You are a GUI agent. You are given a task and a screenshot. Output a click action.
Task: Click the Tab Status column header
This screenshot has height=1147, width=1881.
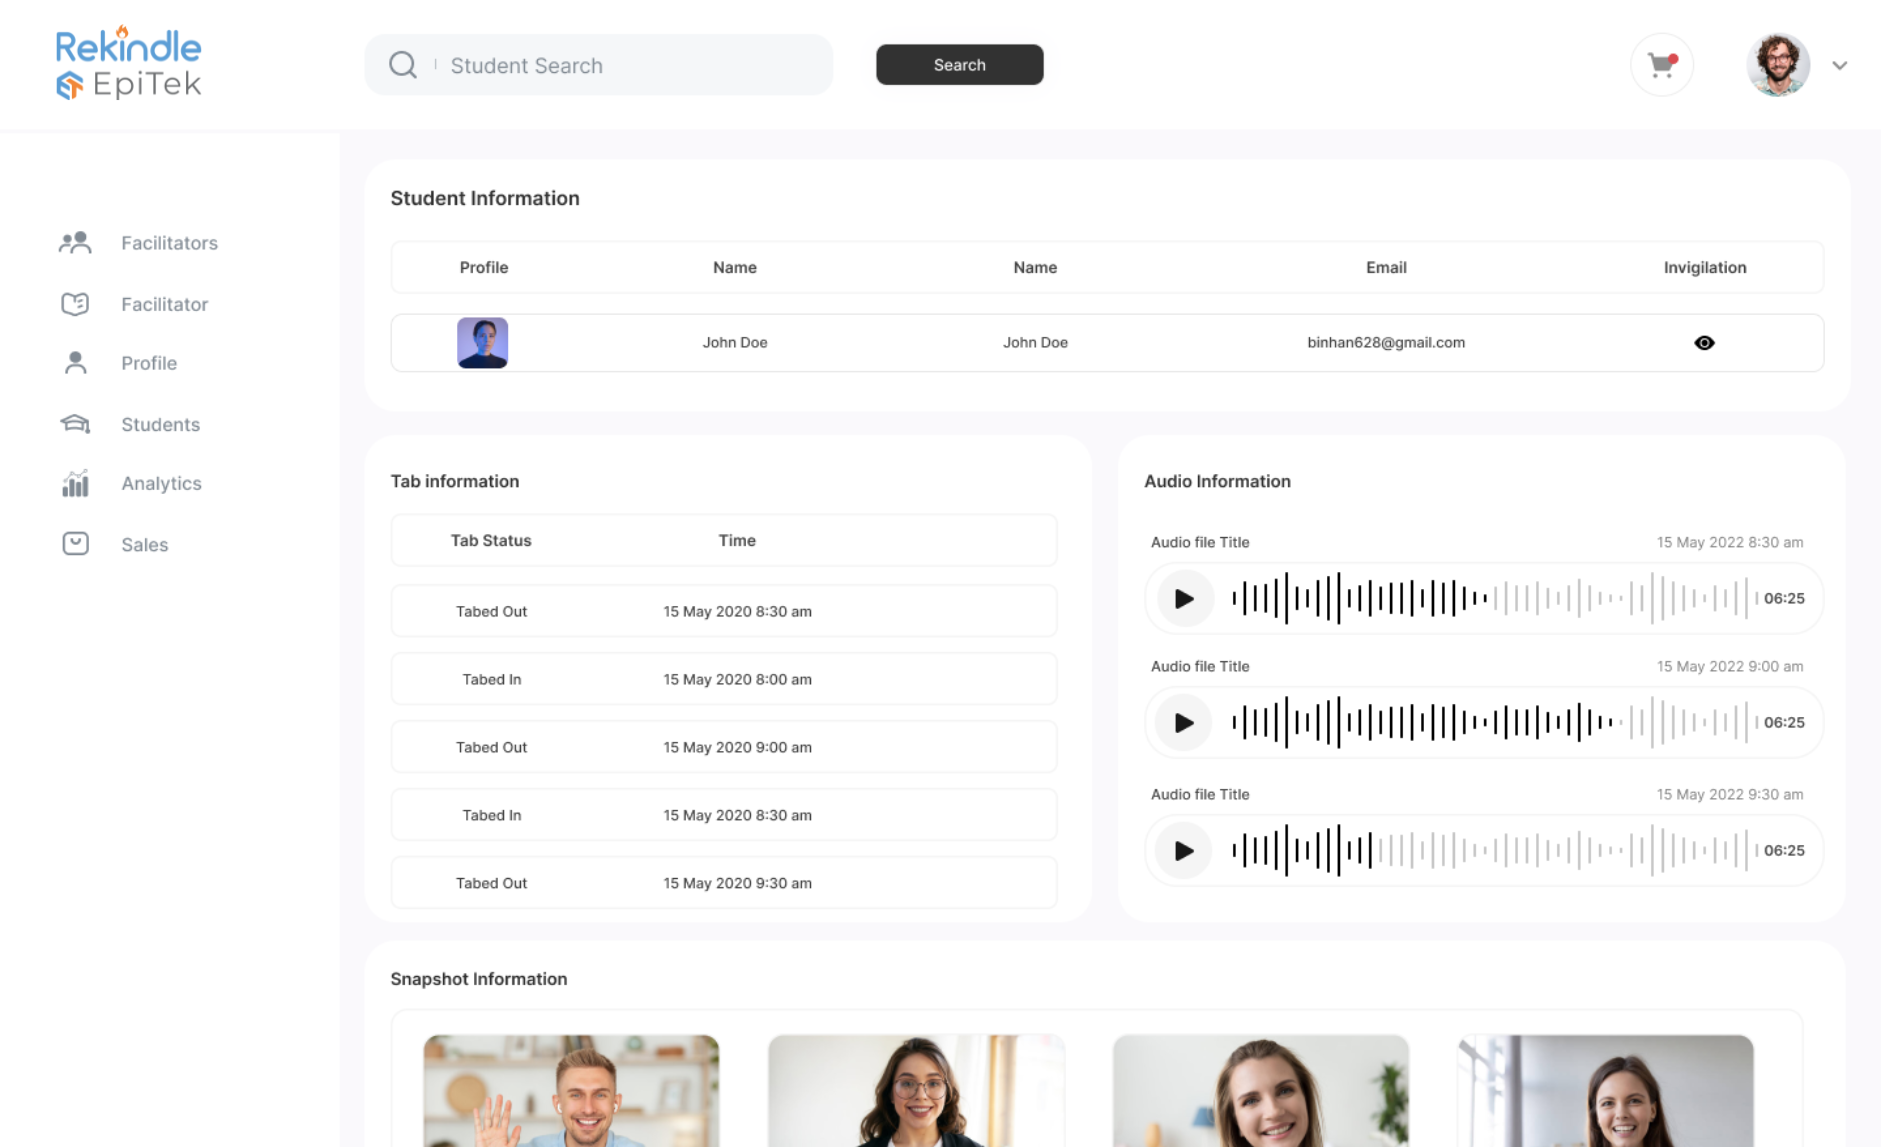click(490, 540)
